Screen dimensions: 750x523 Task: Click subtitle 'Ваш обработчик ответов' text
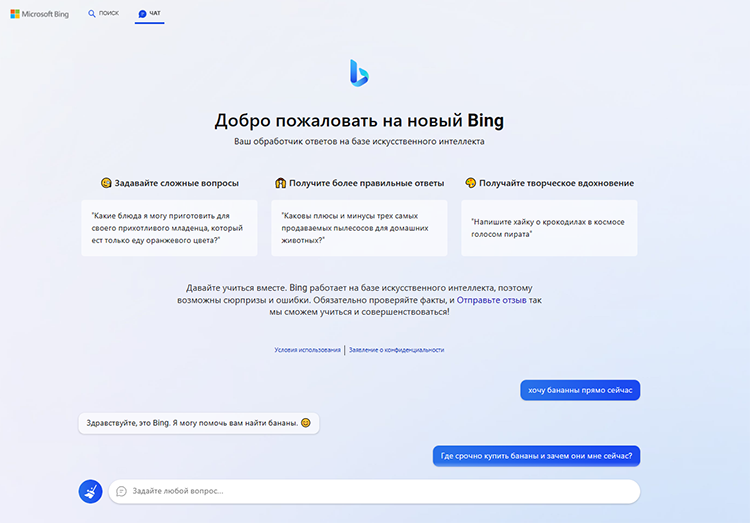pyautogui.click(x=359, y=141)
